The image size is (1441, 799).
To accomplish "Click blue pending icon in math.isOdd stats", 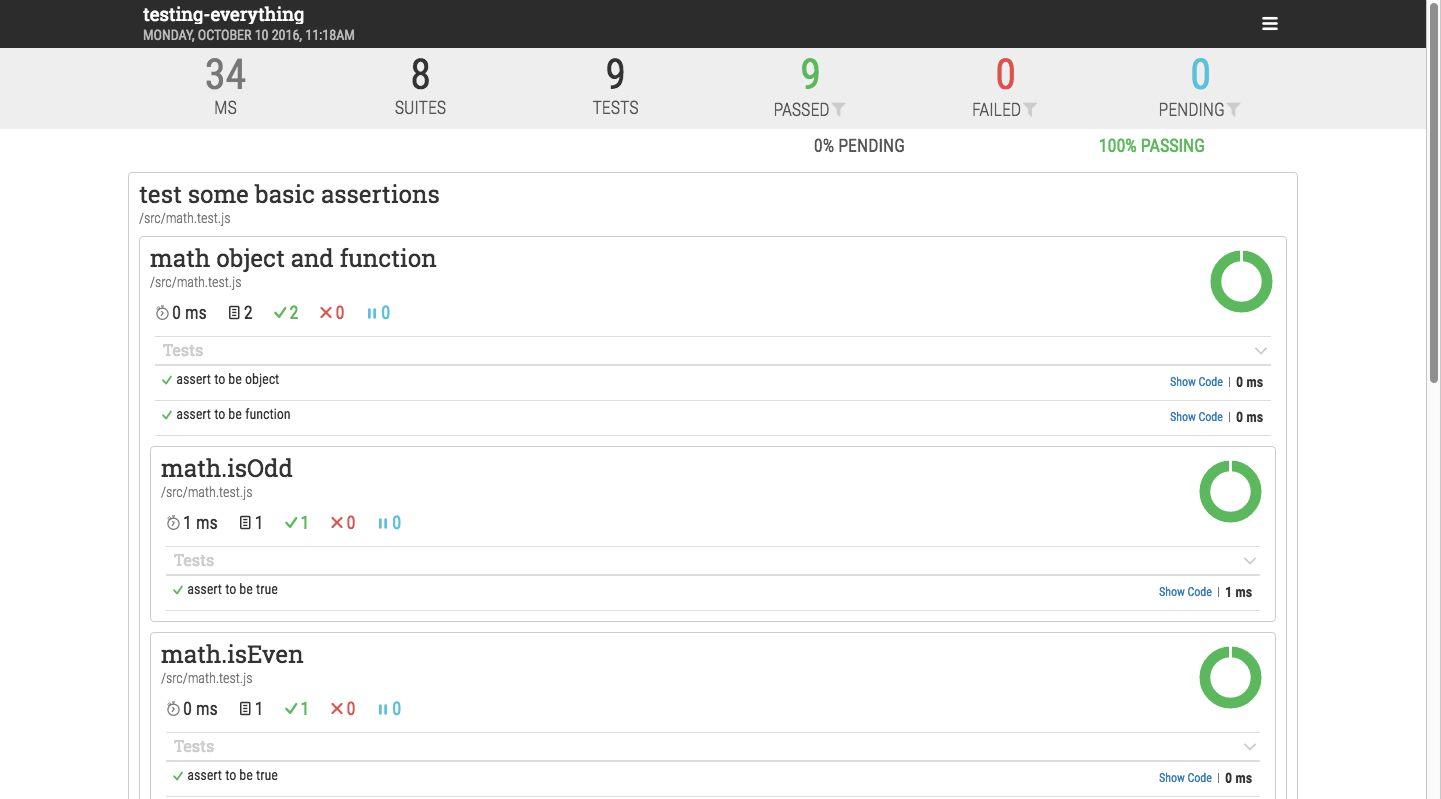I will click(x=383, y=523).
